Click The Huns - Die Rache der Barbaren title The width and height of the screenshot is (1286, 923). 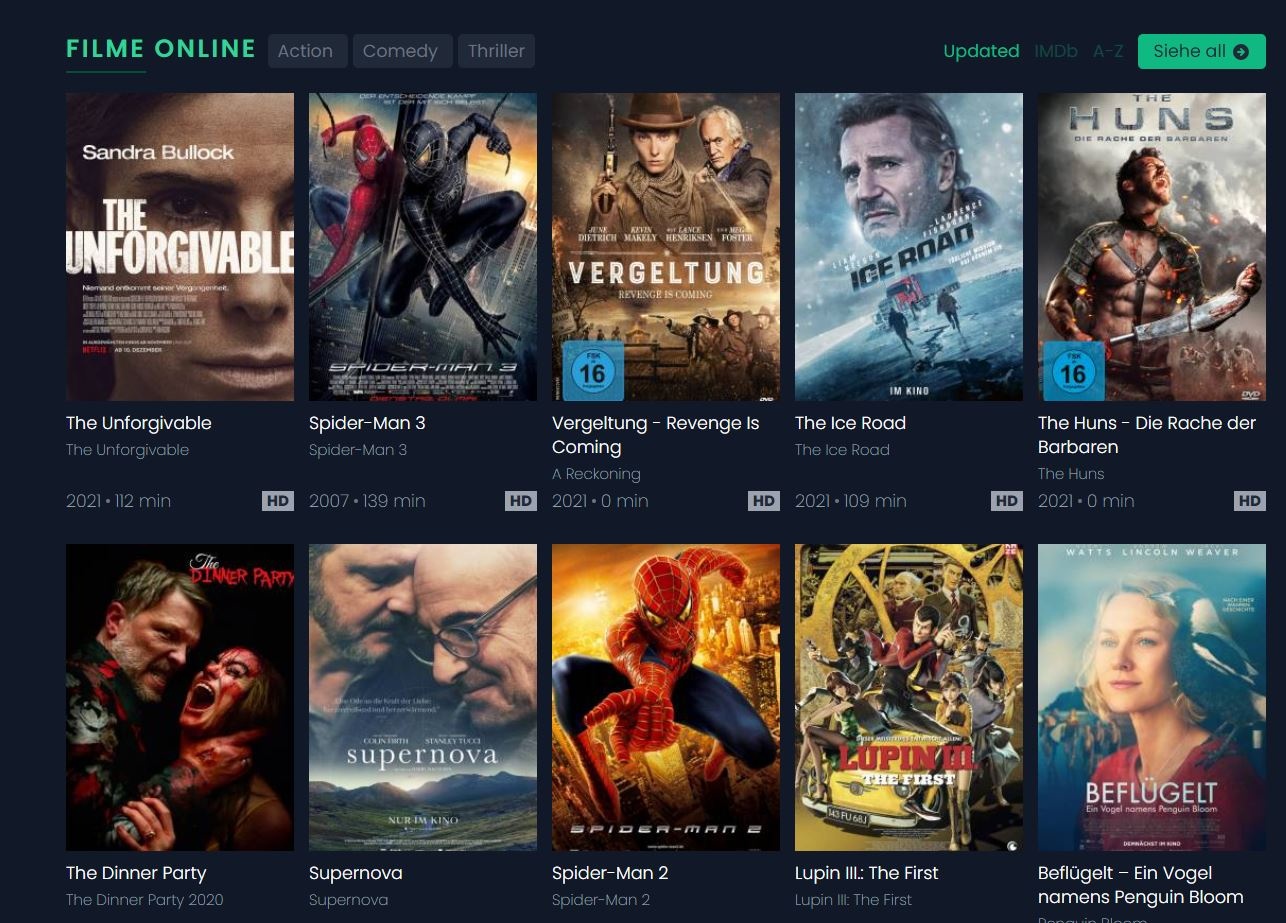(1147, 435)
